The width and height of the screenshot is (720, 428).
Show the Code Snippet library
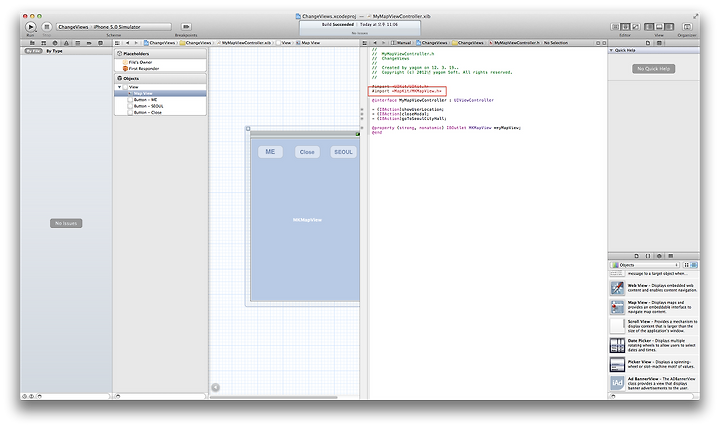pos(648,256)
